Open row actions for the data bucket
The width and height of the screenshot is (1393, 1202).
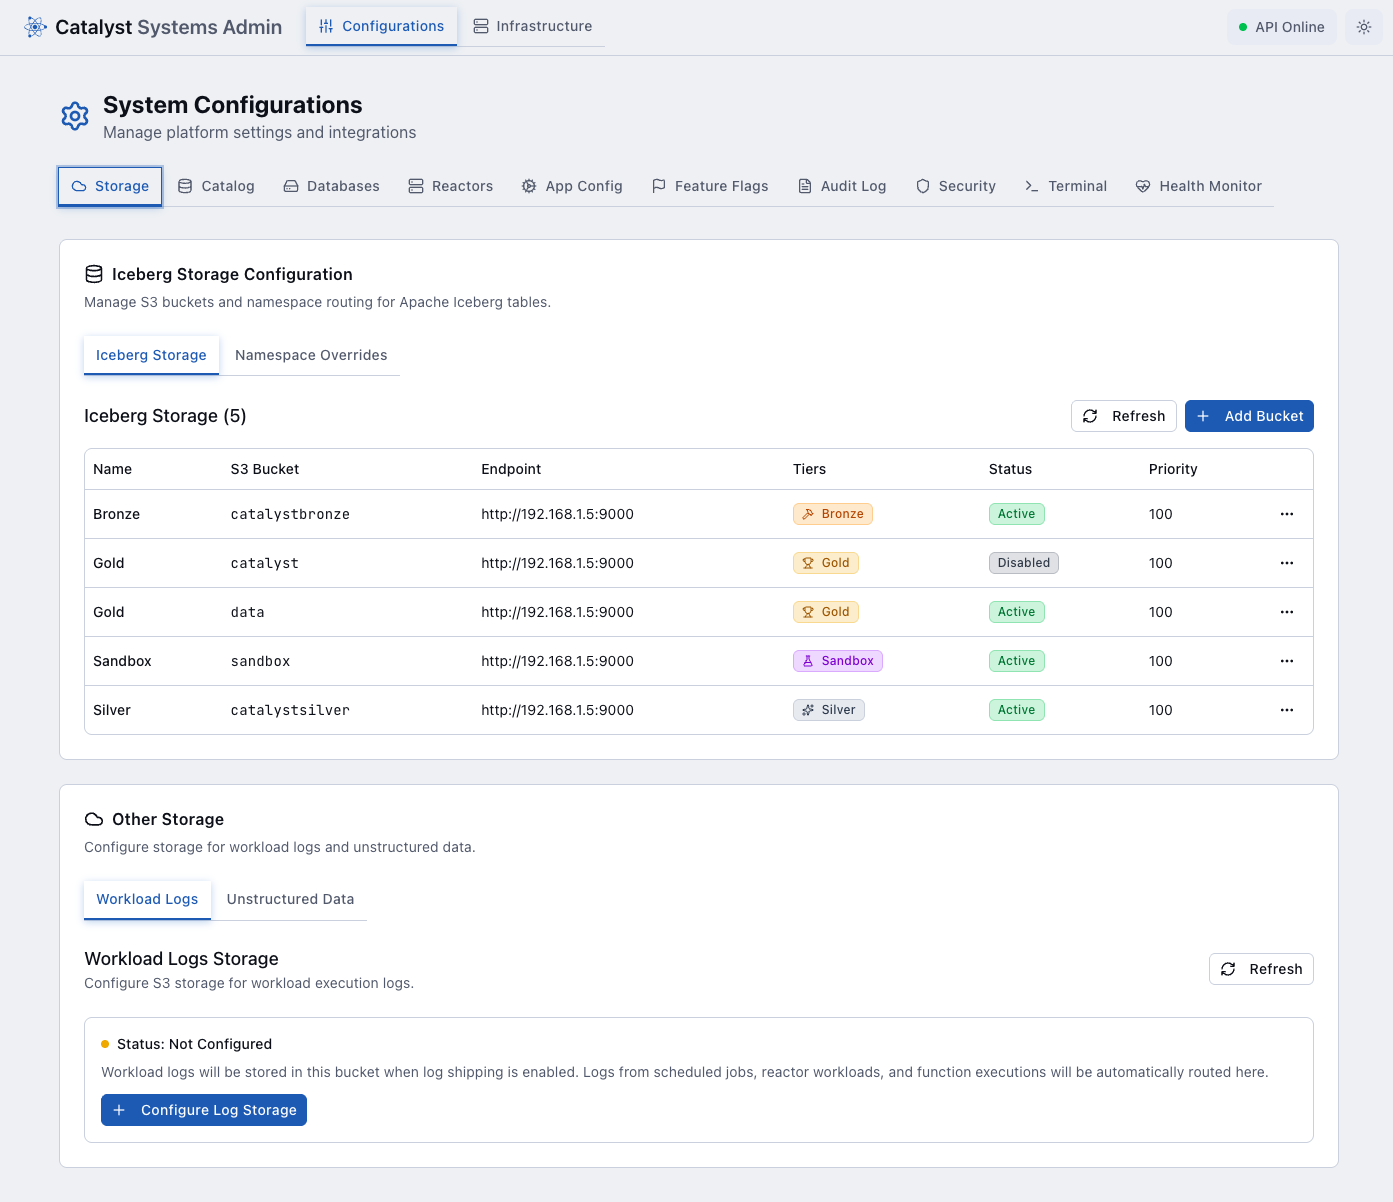(x=1287, y=612)
